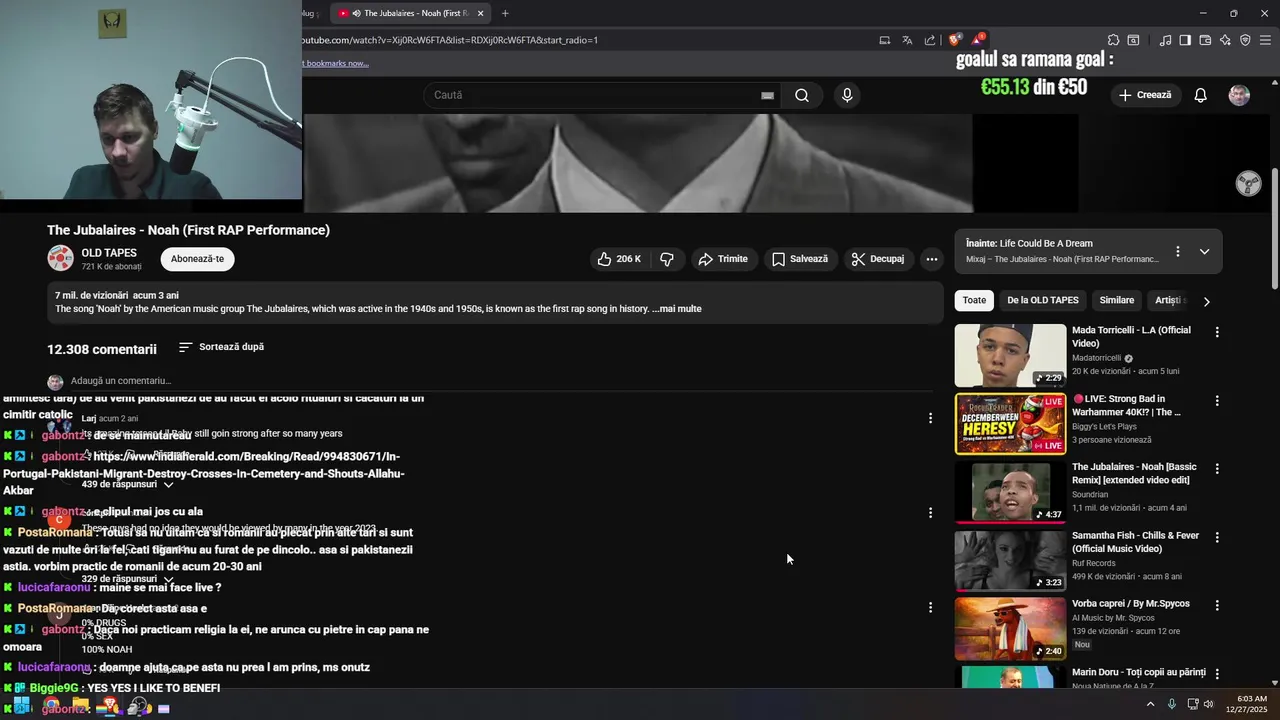Show next filter chips arrow
Image resolution: width=1280 pixels, height=720 pixels.
tap(1206, 301)
